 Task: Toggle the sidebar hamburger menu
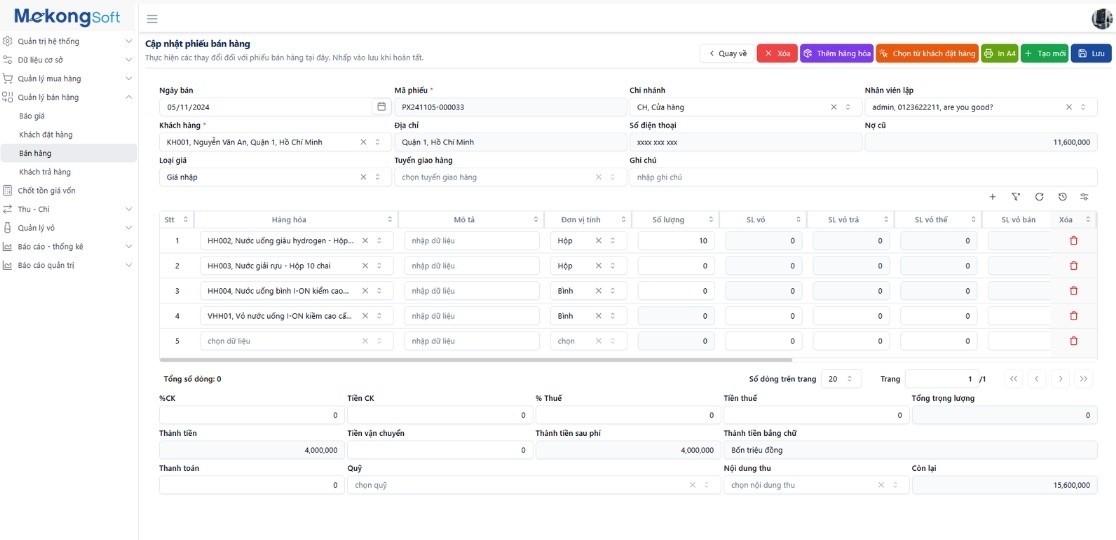[152, 19]
